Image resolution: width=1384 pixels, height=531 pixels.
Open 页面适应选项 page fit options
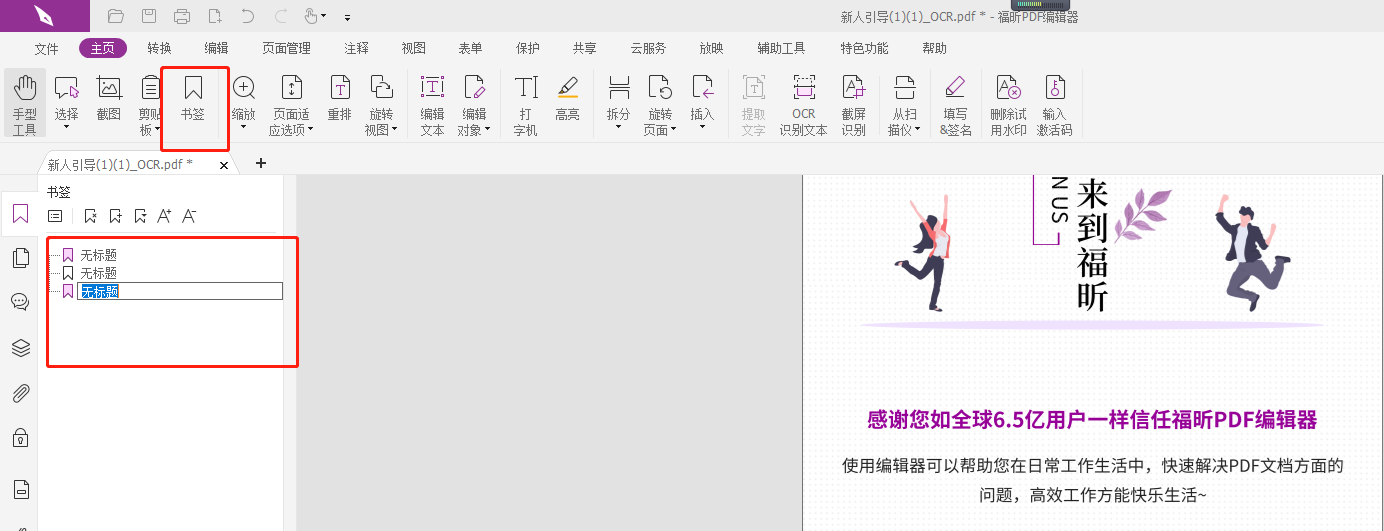pyautogui.click(x=291, y=104)
